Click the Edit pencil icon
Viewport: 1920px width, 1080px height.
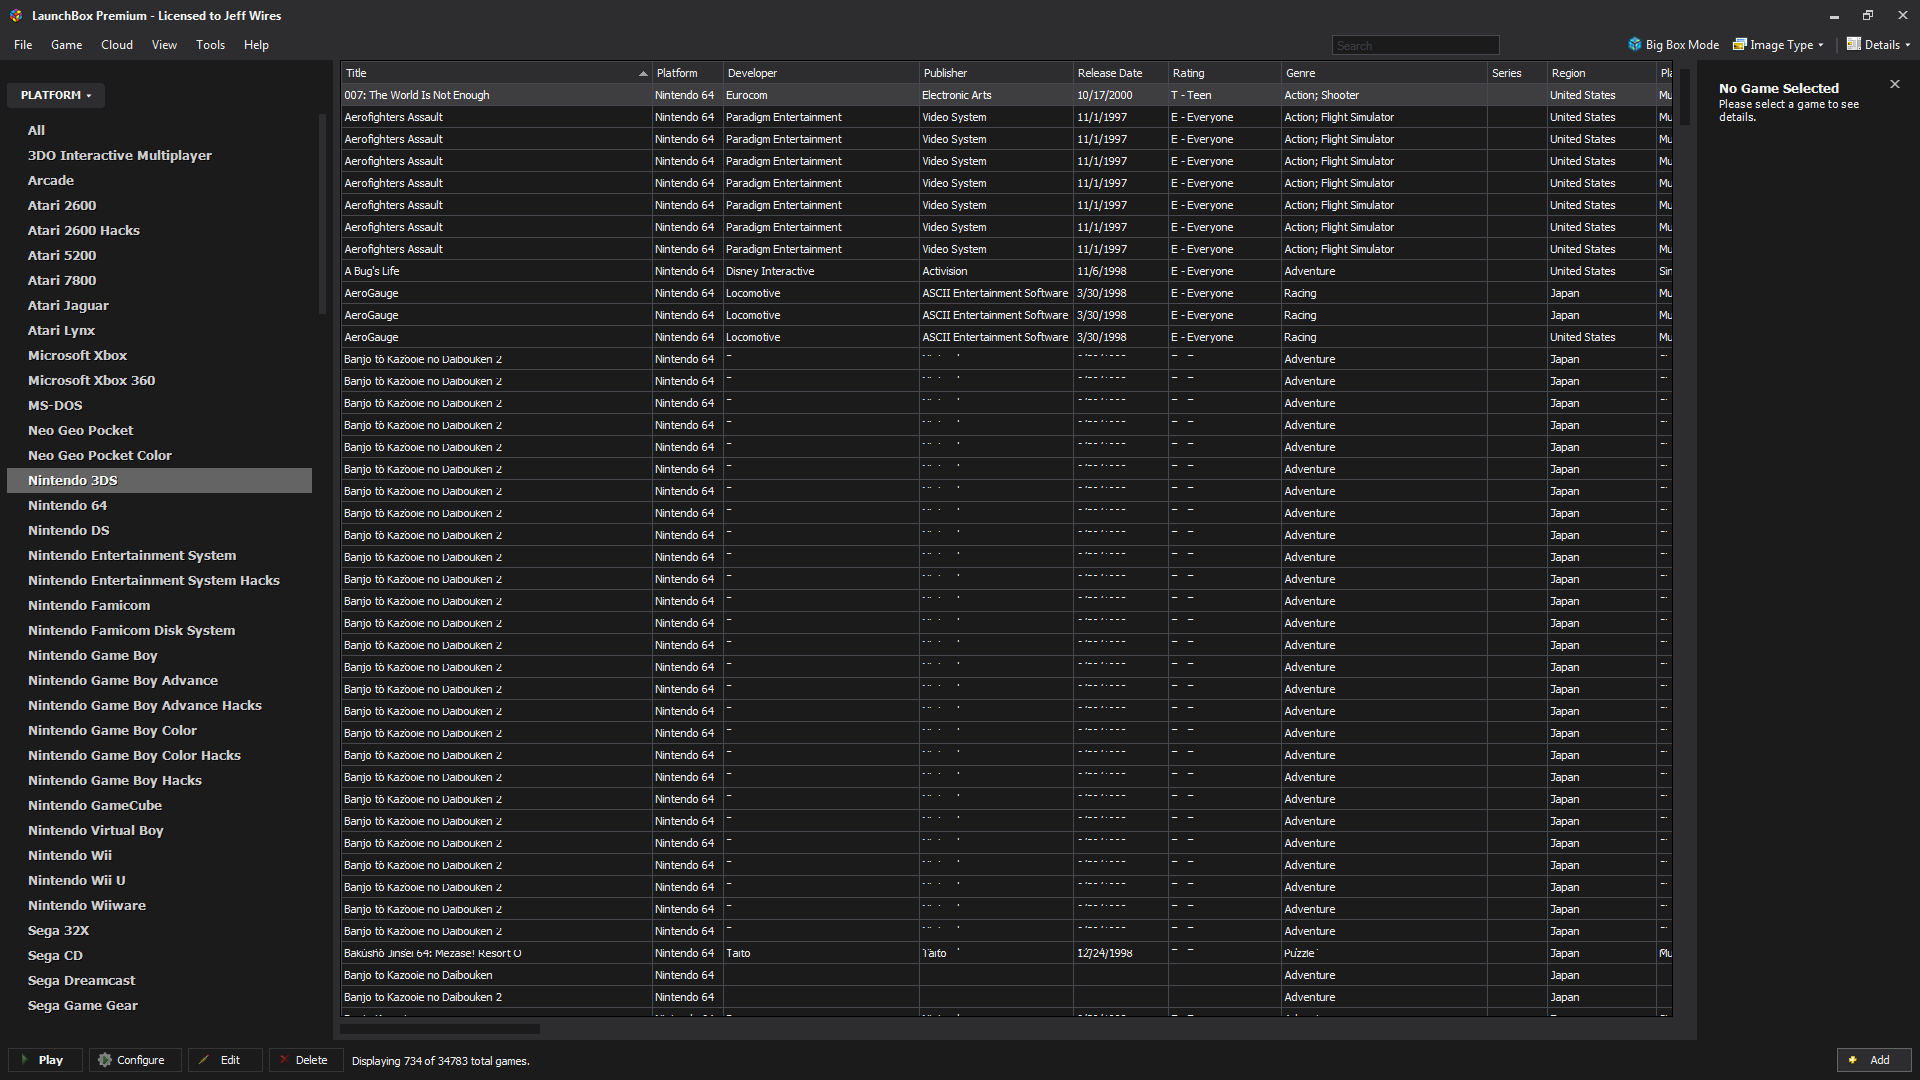tap(204, 1060)
